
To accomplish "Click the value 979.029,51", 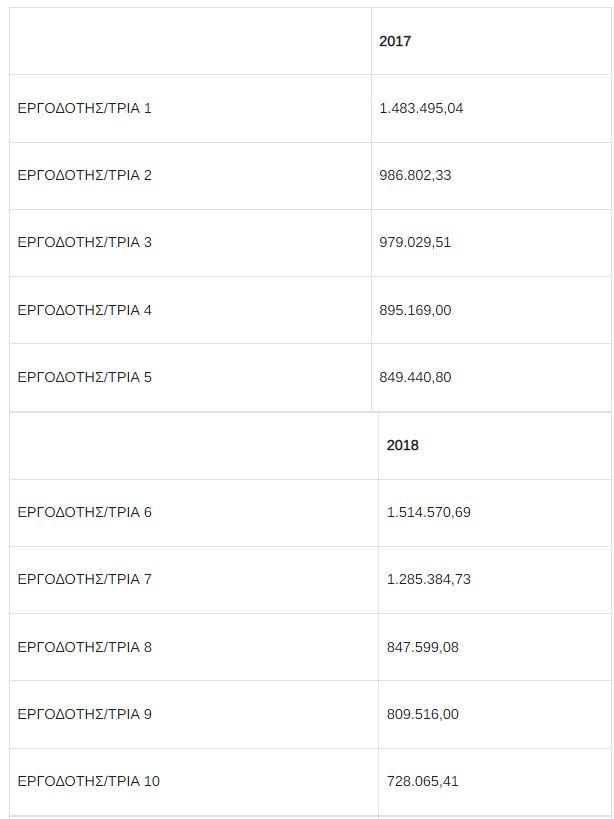I will (415, 243).
